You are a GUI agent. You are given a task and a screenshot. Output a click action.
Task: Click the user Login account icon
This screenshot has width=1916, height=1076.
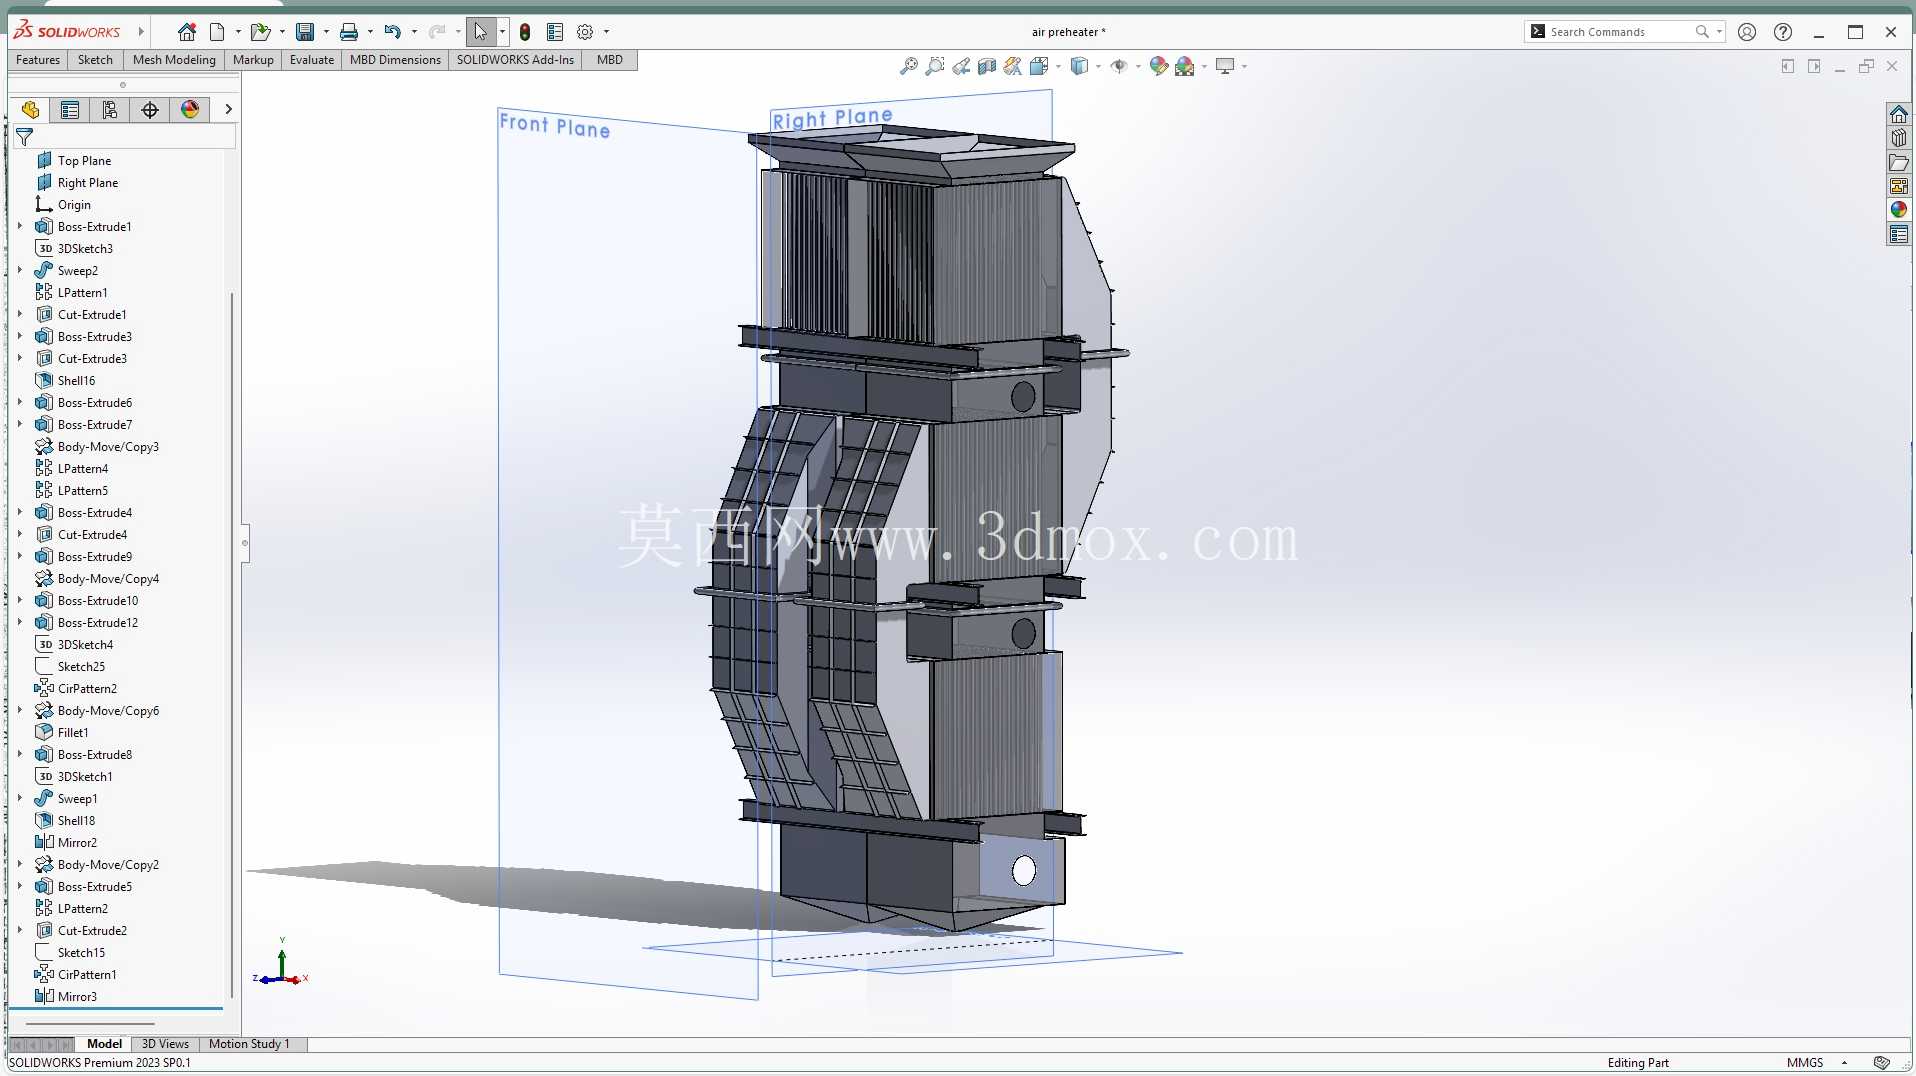1747,32
